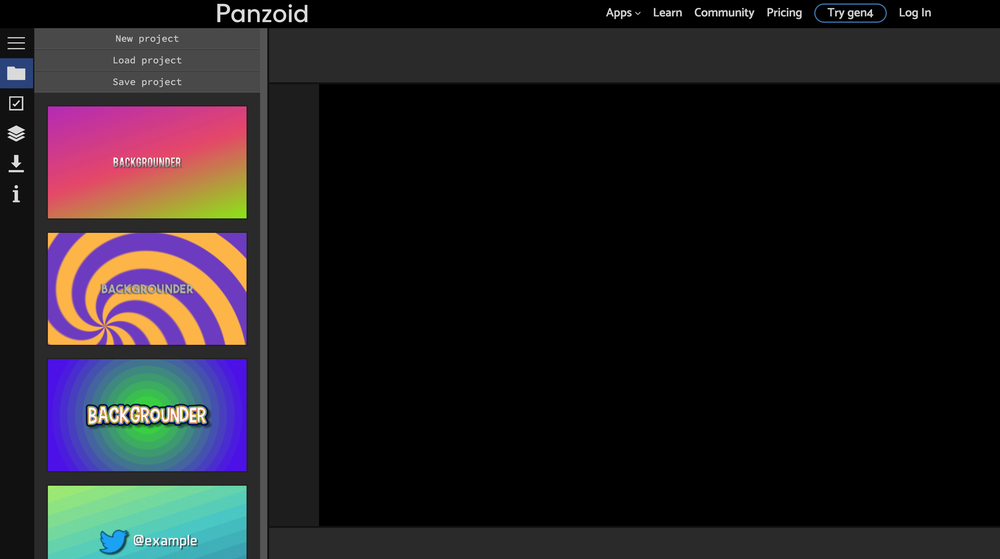Expand the Apps dropdown menu
The width and height of the screenshot is (1000, 559).
coord(623,13)
